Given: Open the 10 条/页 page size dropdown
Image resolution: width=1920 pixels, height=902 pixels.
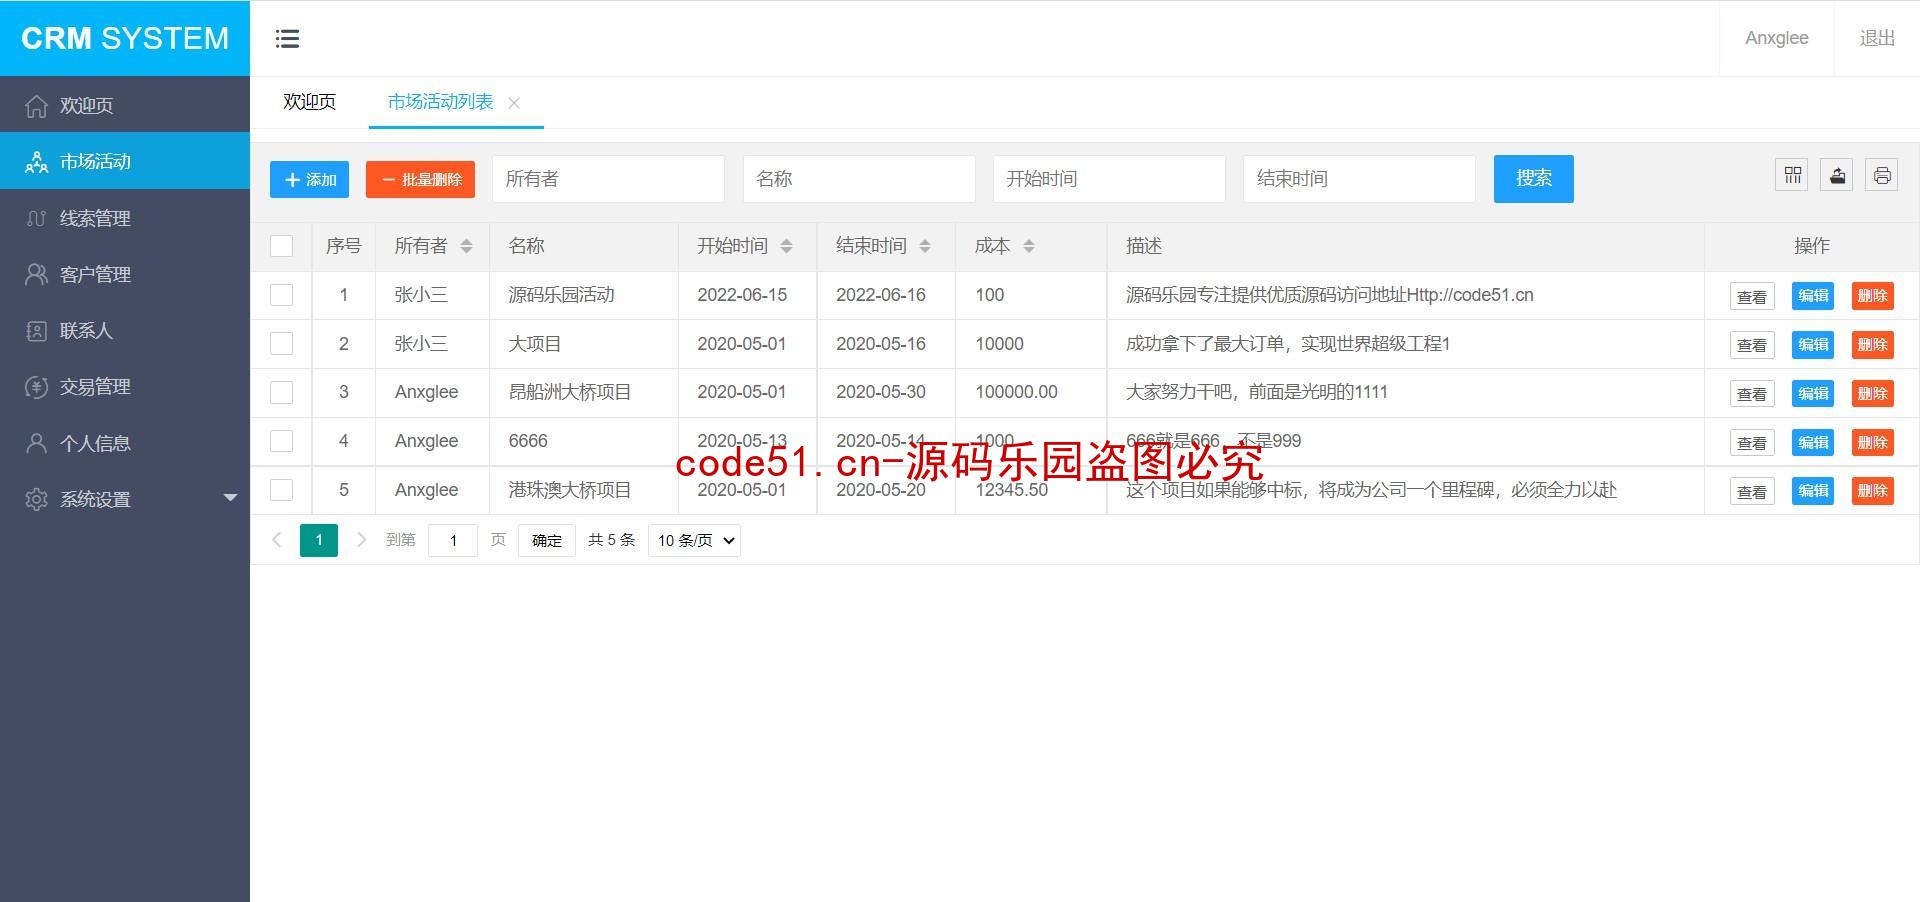Looking at the screenshot, I should 694,540.
